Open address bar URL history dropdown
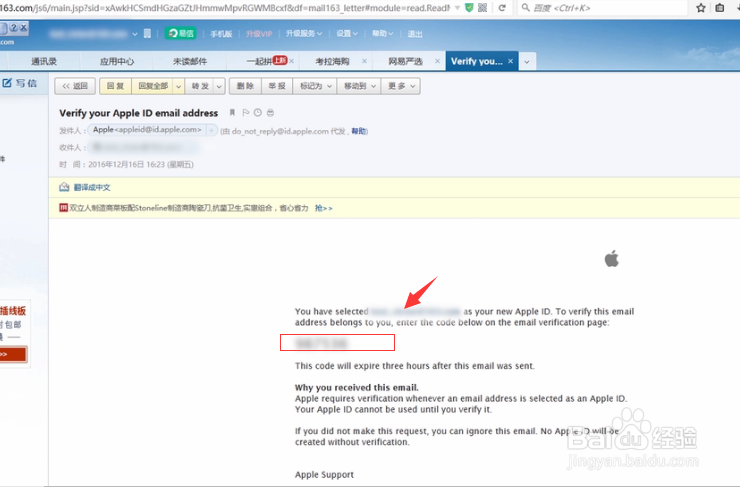 [x=457, y=8]
